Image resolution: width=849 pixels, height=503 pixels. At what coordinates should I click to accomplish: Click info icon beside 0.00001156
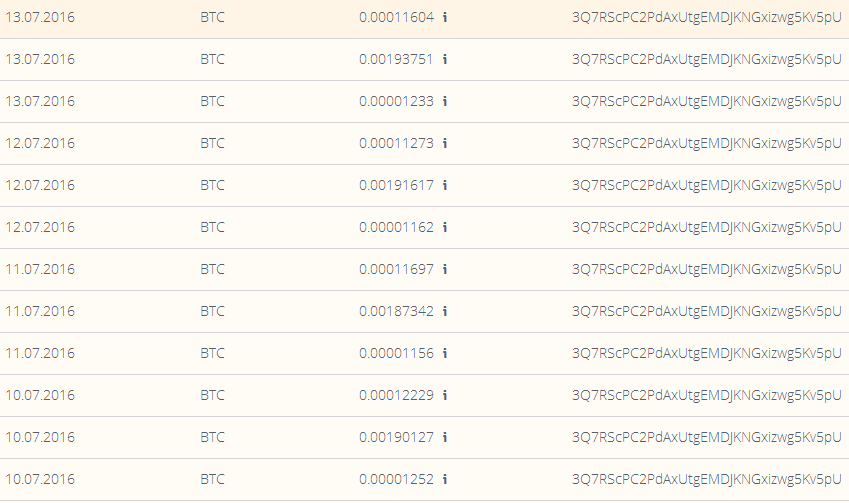445,353
